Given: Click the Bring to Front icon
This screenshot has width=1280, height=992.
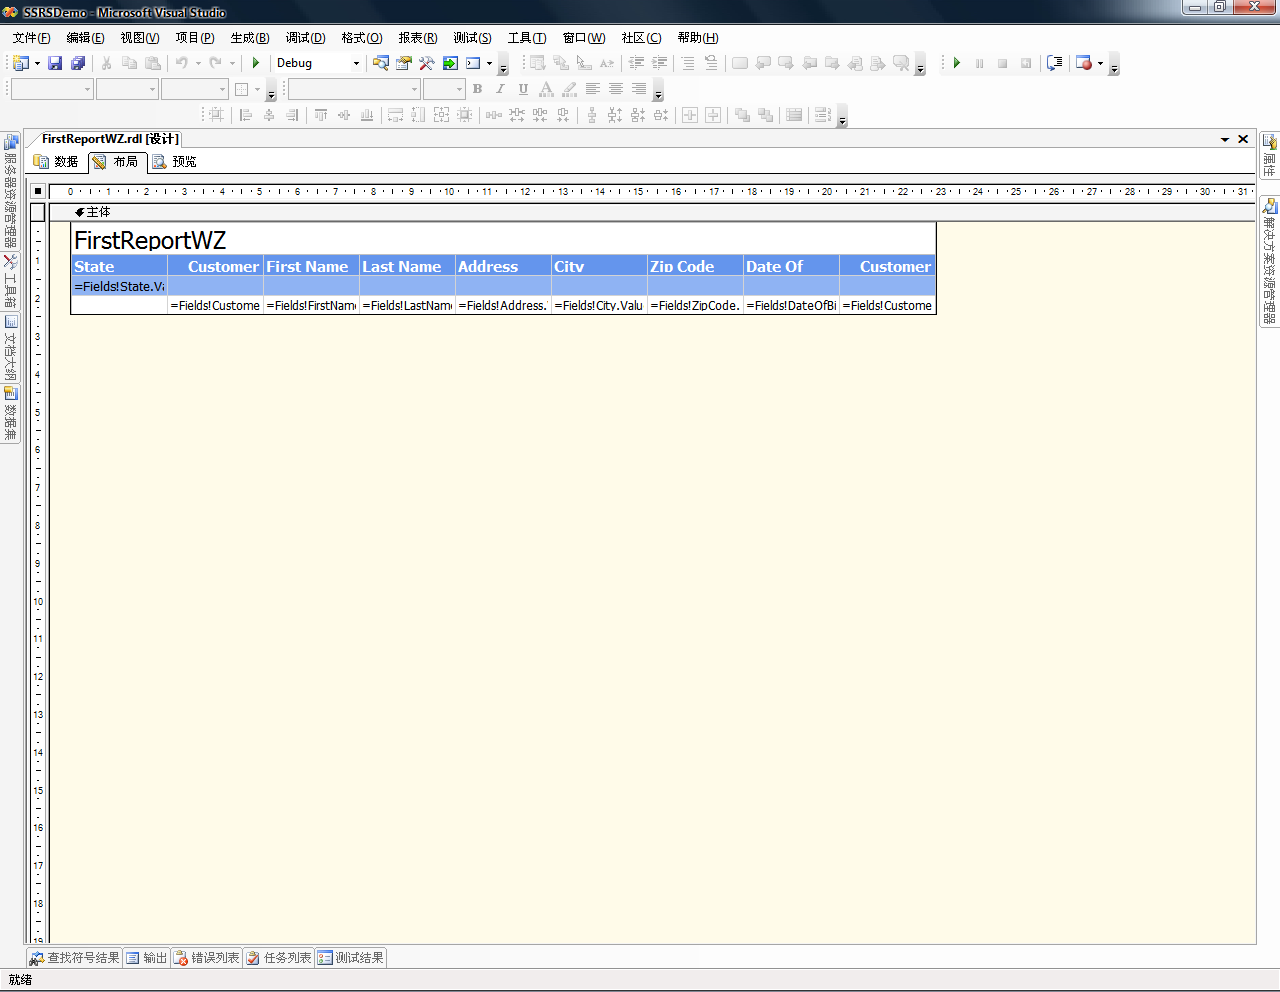Looking at the screenshot, I should tap(742, 115).
